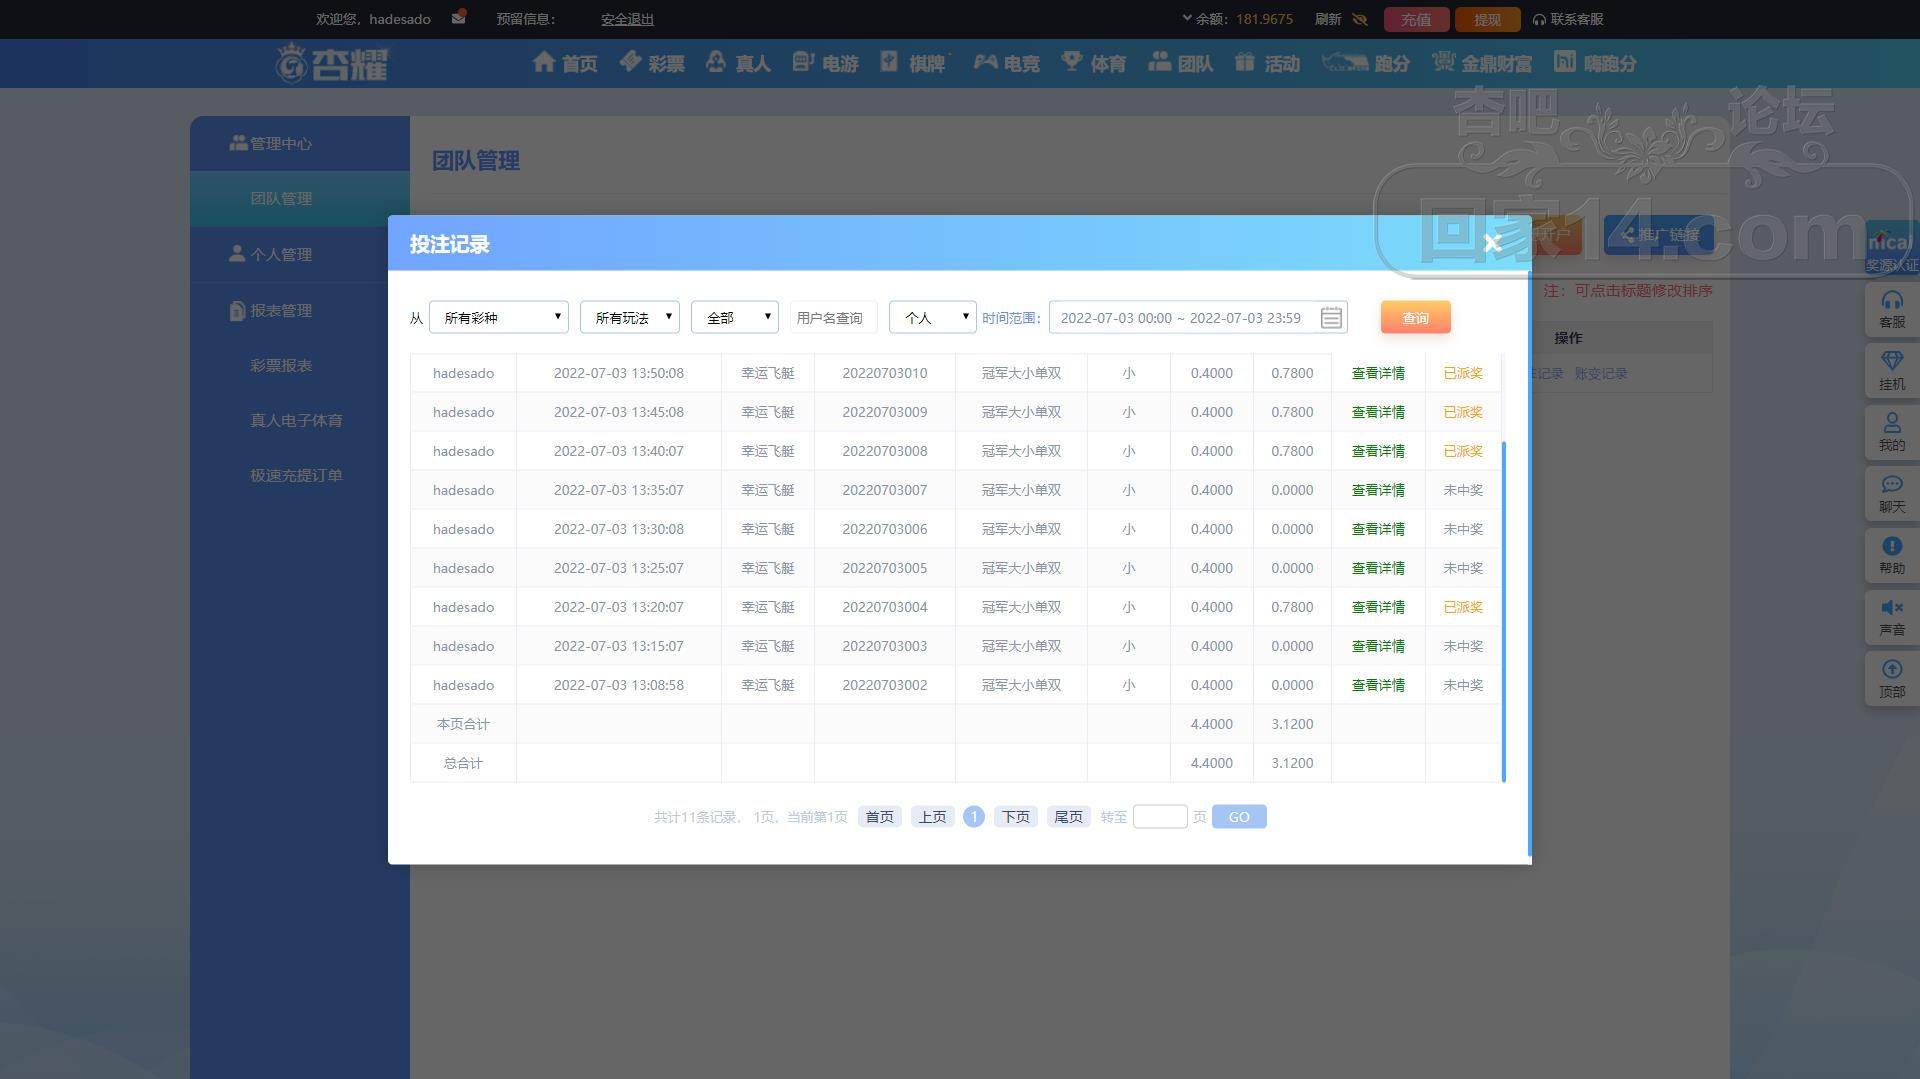
Task: Open 金鼎财富 section
Action: tap(1481, 63)
